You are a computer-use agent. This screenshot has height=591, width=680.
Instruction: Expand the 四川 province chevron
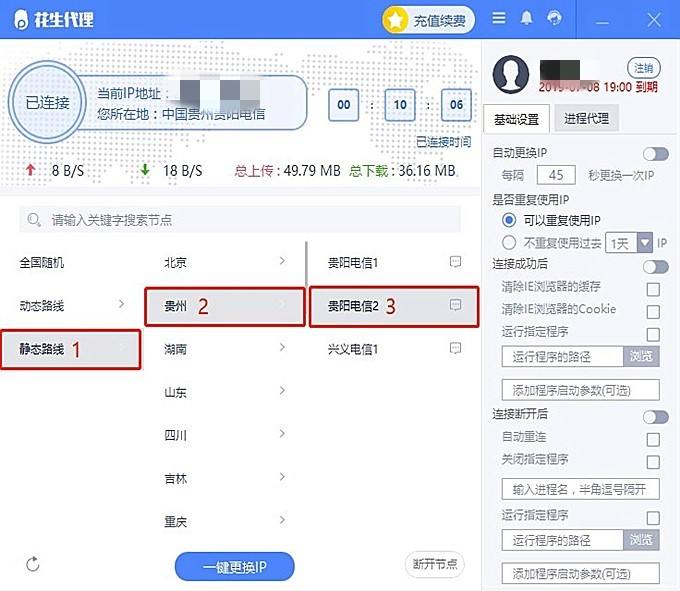[282, 433]
